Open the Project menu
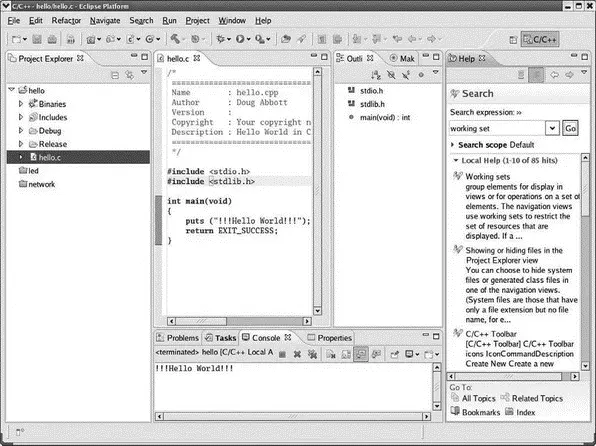Screen dimensions: 596x446 (x=197, y=21)
